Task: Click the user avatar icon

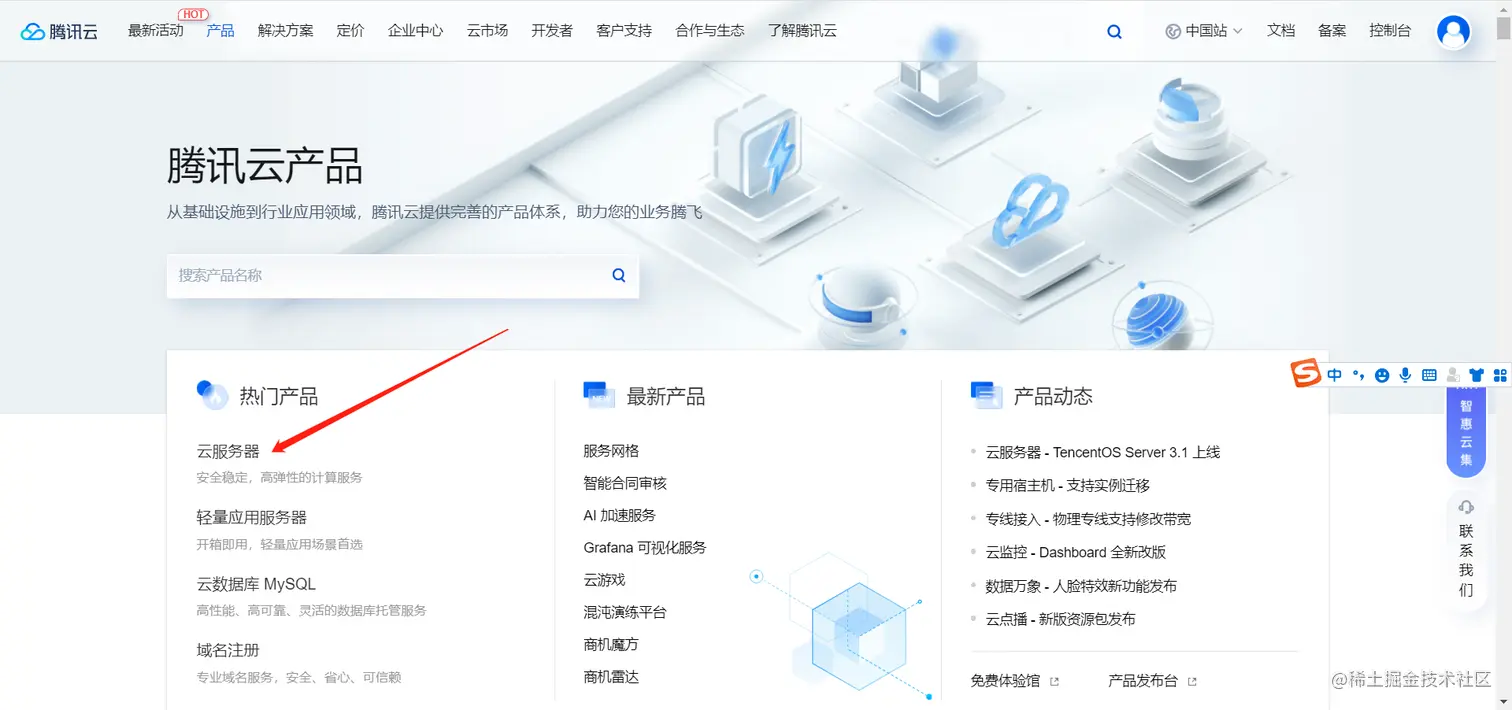Action: [x=1453, y=32]
